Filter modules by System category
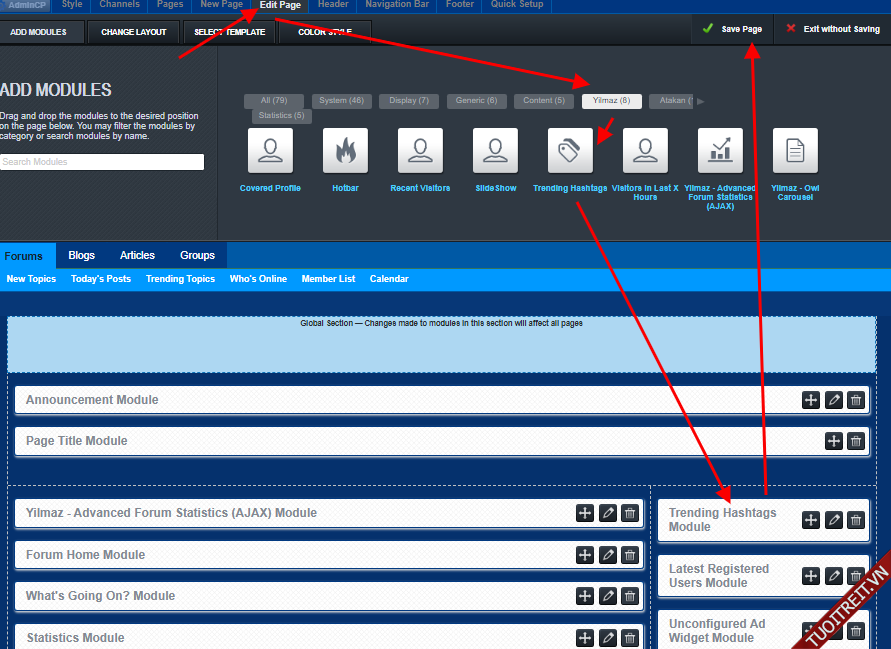The width and height of the screenshot is (891, 649). [x=341, y=101]
